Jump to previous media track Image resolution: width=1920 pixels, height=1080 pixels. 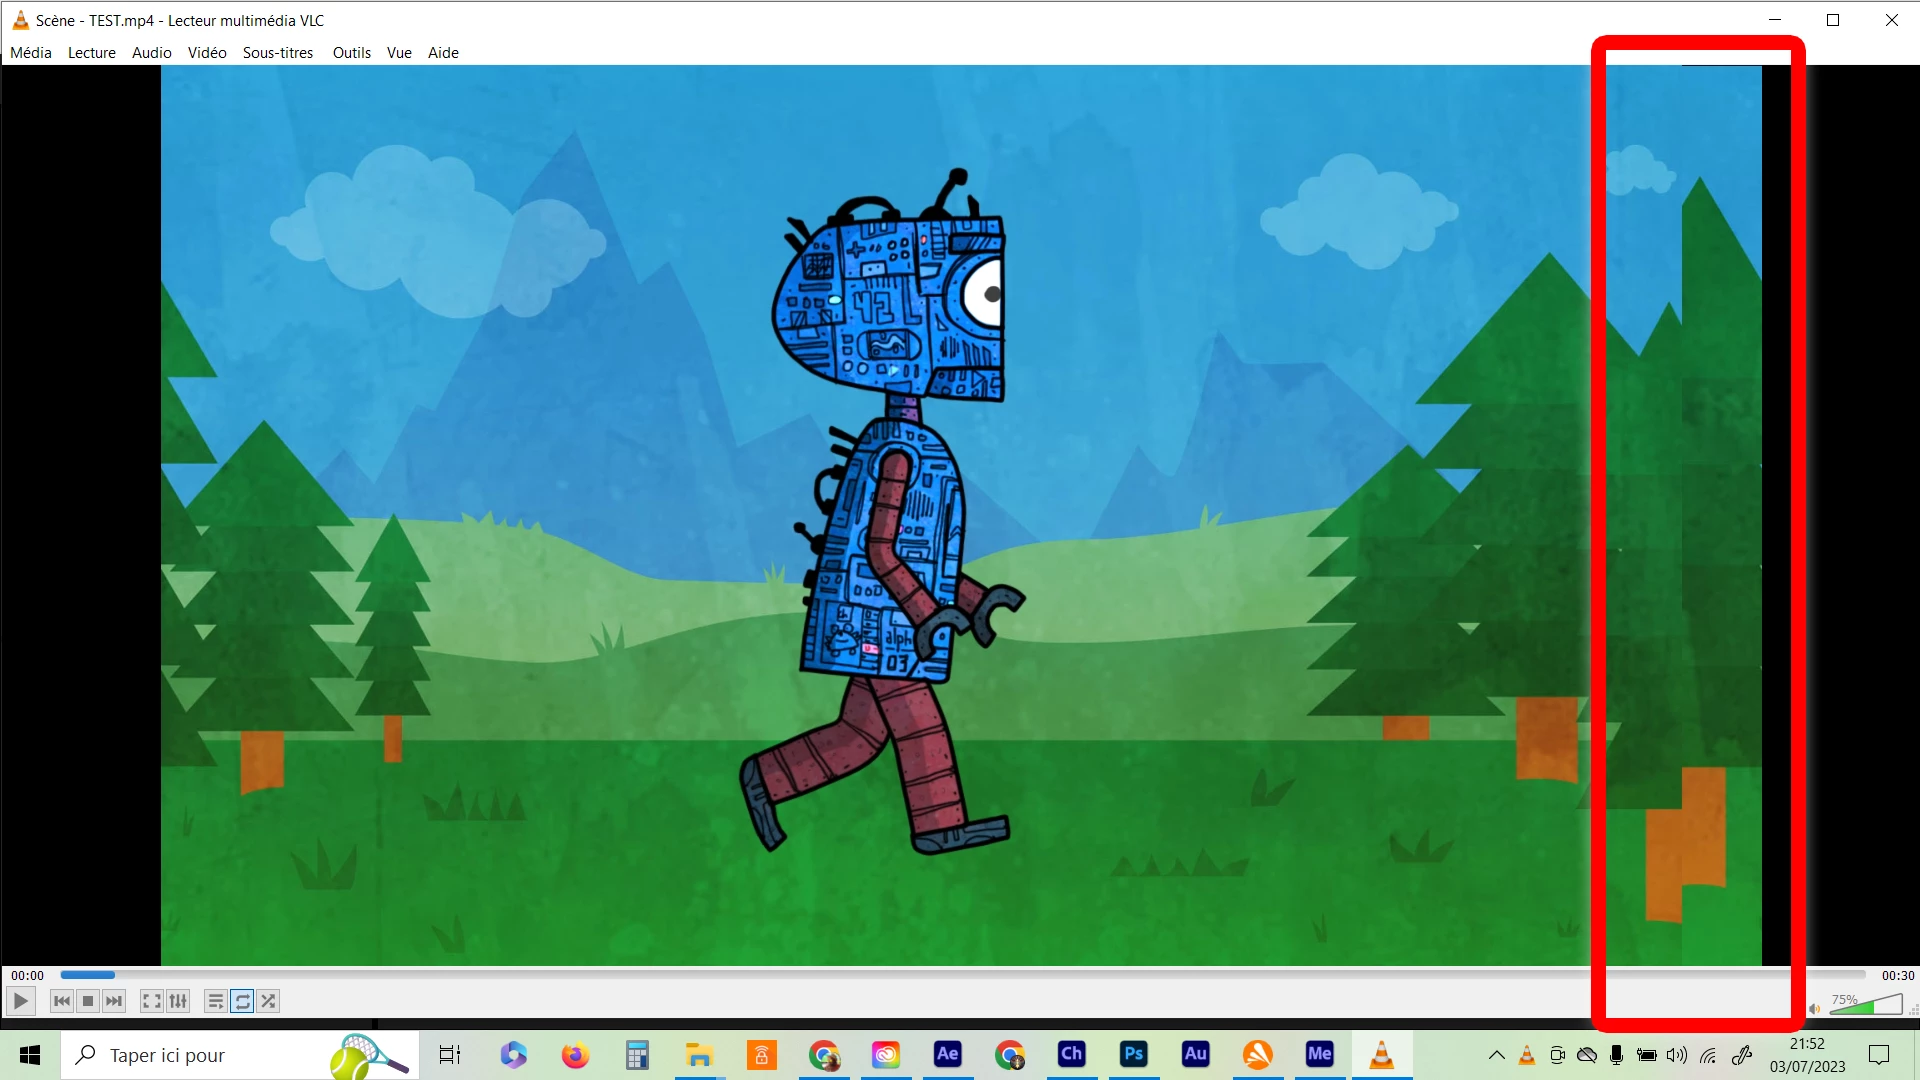tap(61, 1001)
